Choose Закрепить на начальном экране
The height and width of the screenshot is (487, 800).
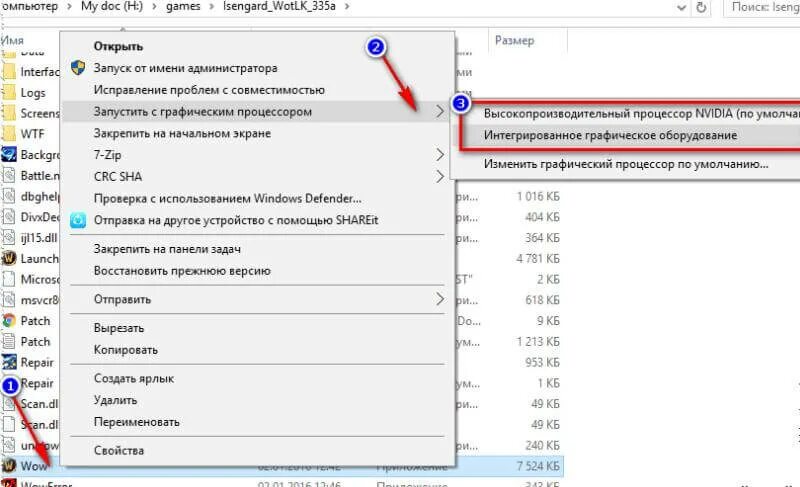tap(182, 133)
